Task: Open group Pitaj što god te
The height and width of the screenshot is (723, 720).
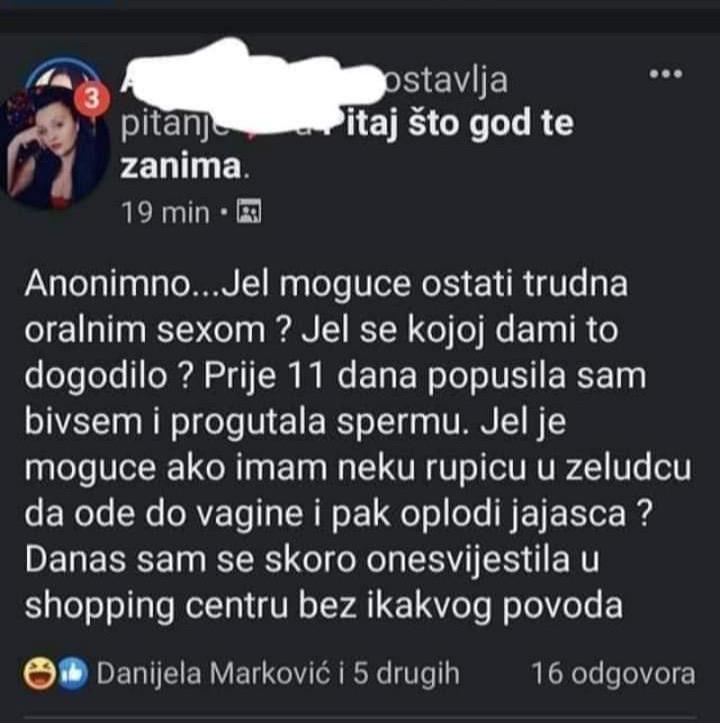Action: click(x=452, y=124)
